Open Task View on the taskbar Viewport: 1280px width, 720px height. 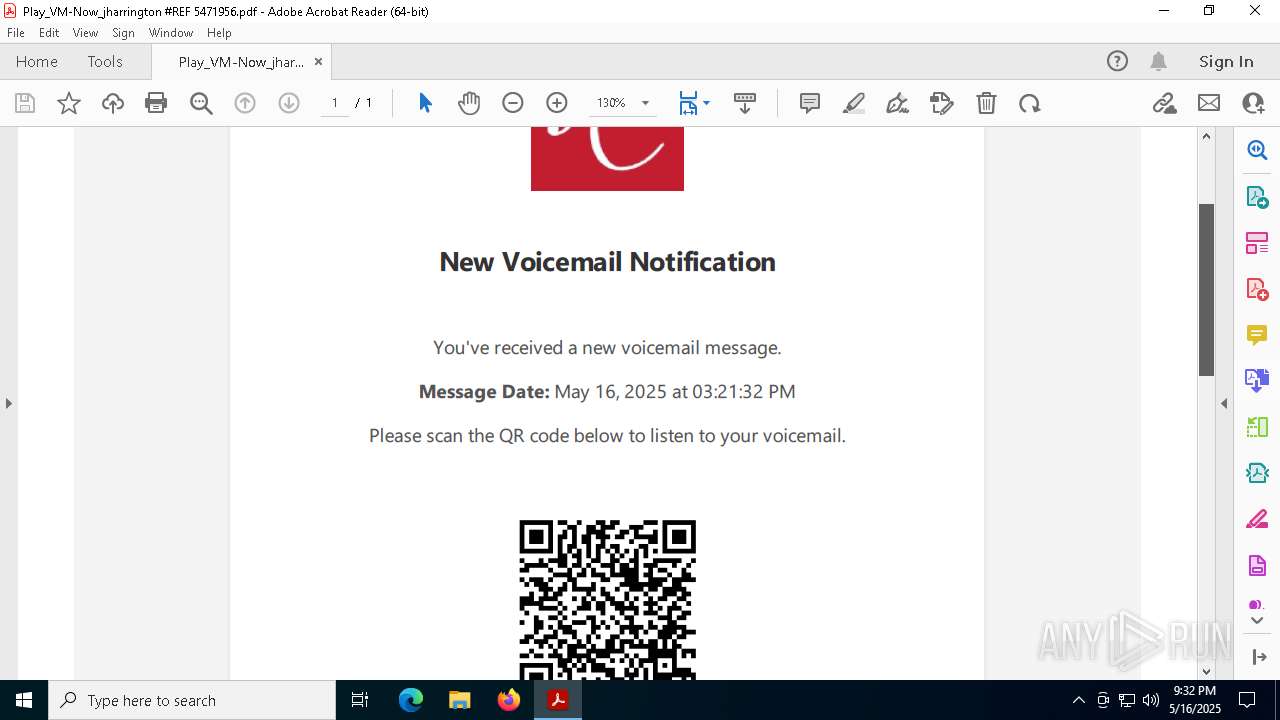point(360,700)
